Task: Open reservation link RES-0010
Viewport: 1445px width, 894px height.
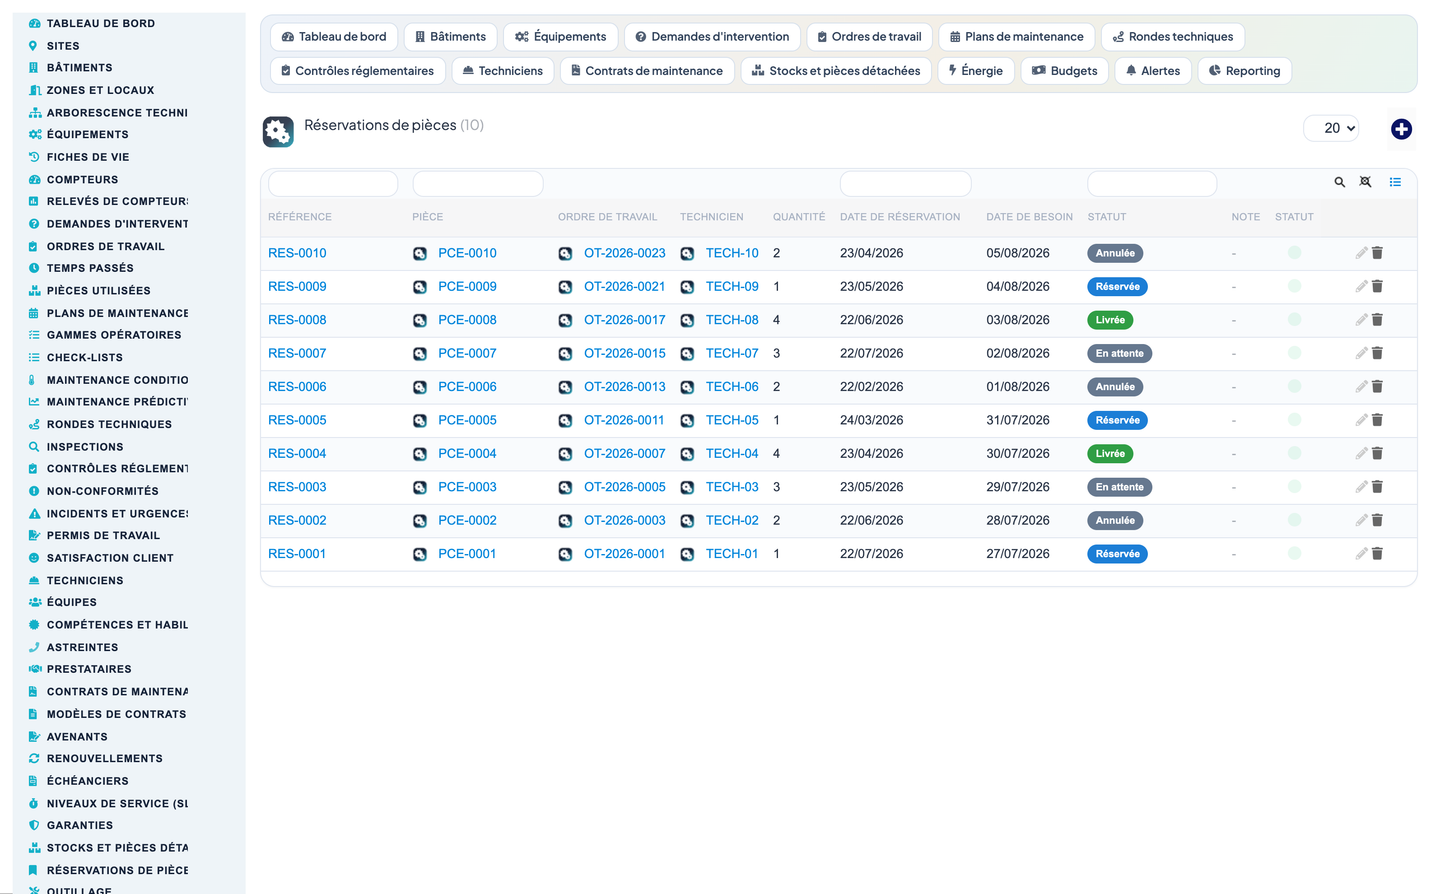Action: pos(297,253)
